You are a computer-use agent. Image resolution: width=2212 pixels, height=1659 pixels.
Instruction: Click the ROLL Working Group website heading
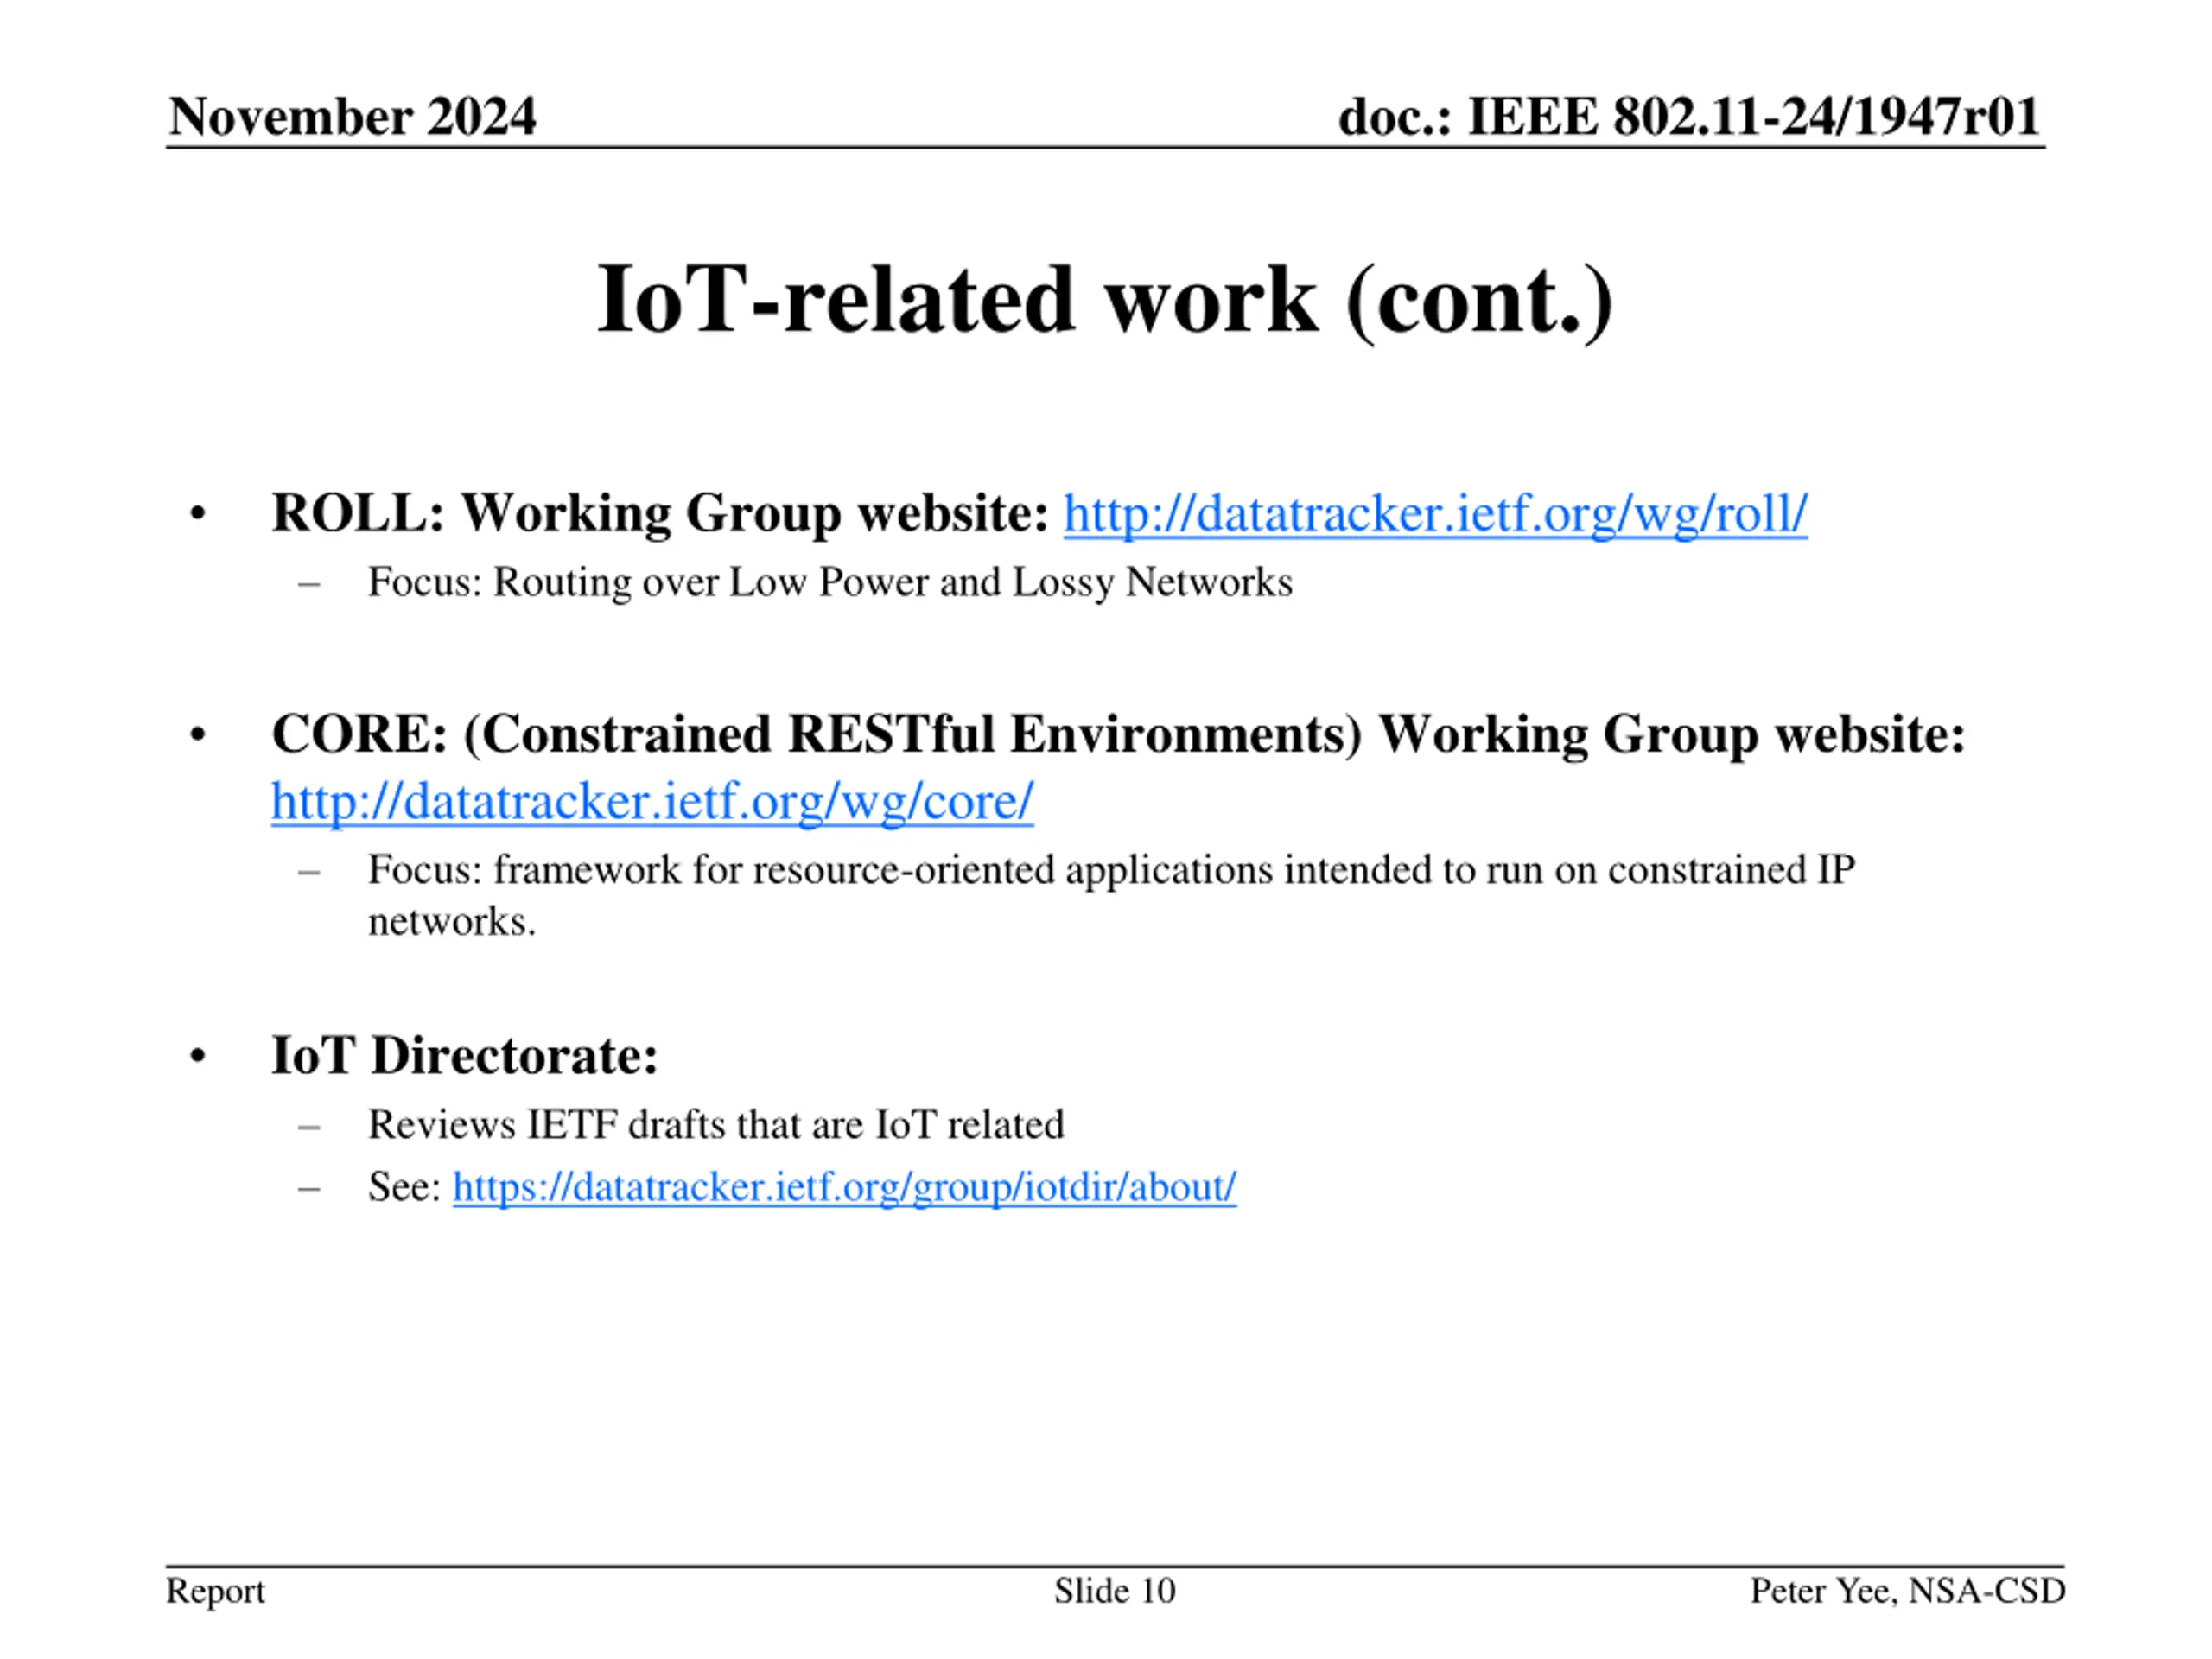point(660,514)
